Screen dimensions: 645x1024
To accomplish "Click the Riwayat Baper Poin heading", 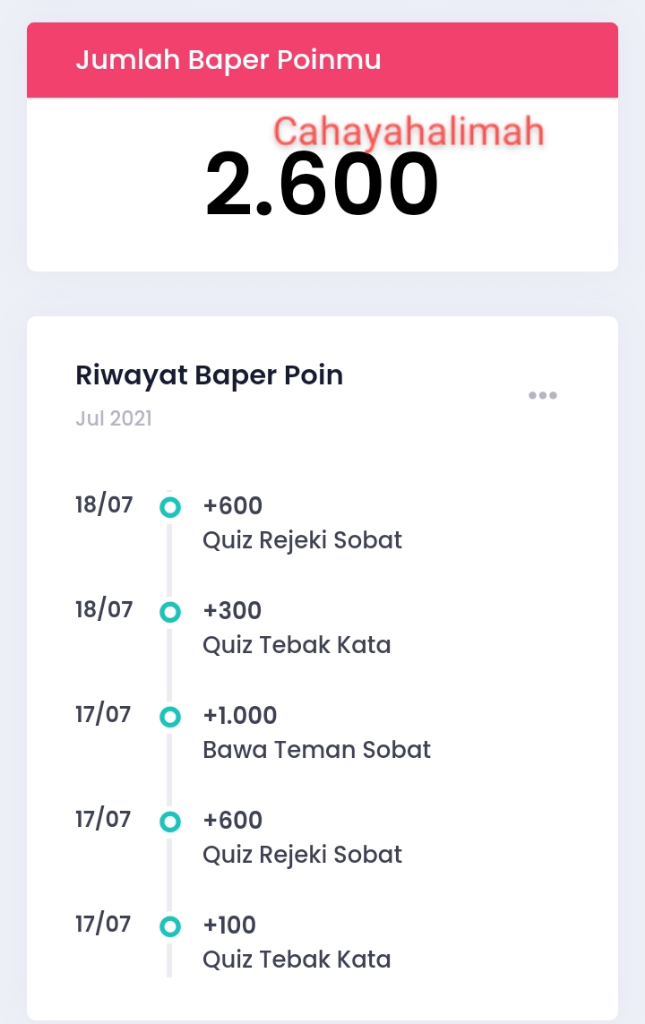I will (x=209, y=375).
